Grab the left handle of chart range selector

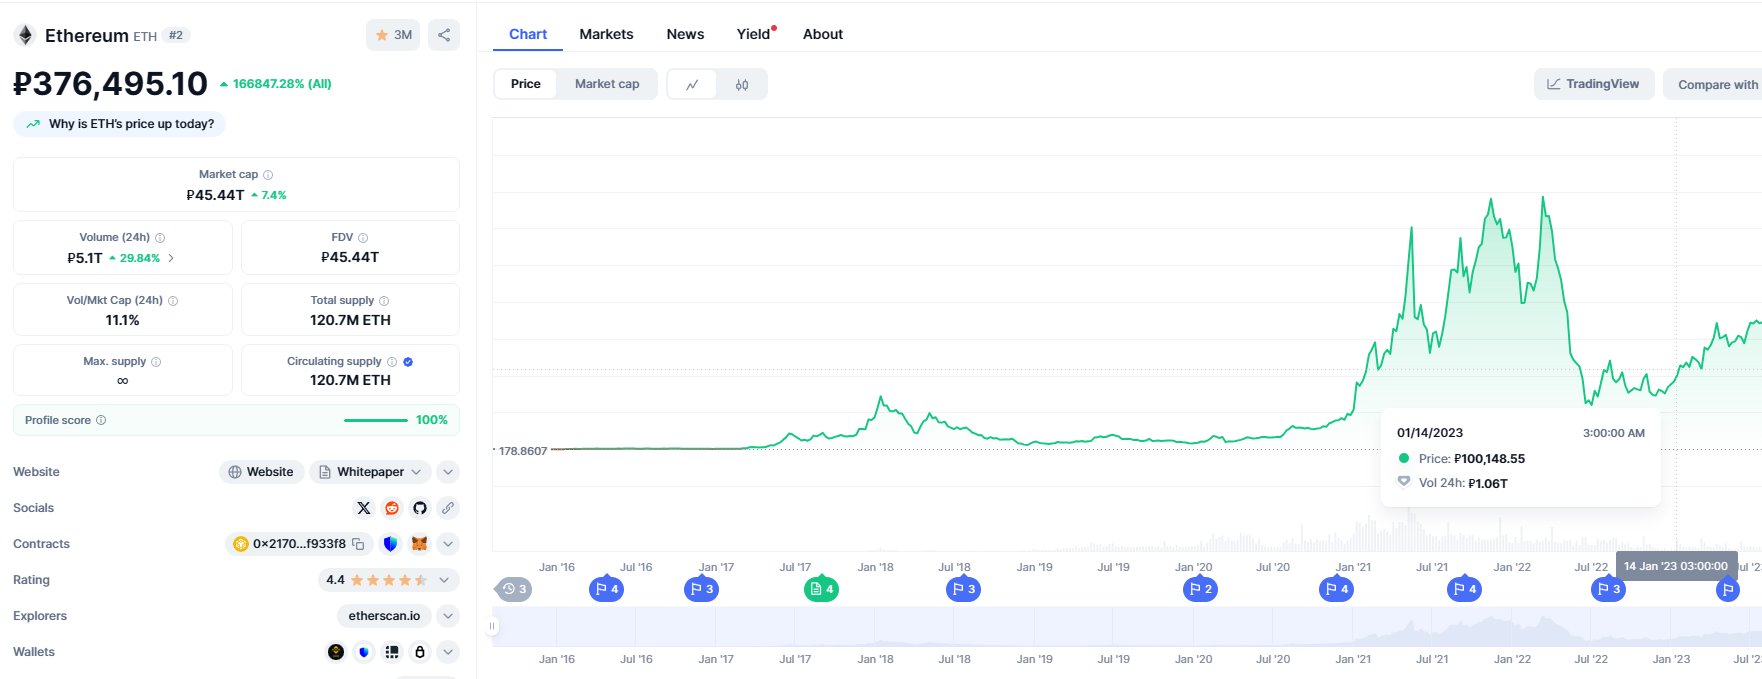pyautogui.click(x=492, y=627)
